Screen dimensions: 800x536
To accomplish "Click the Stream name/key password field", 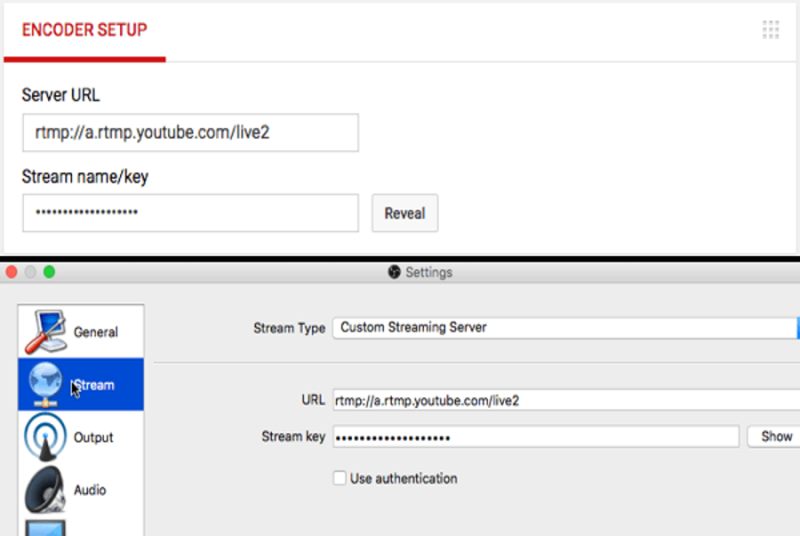I will coord(190,213).
